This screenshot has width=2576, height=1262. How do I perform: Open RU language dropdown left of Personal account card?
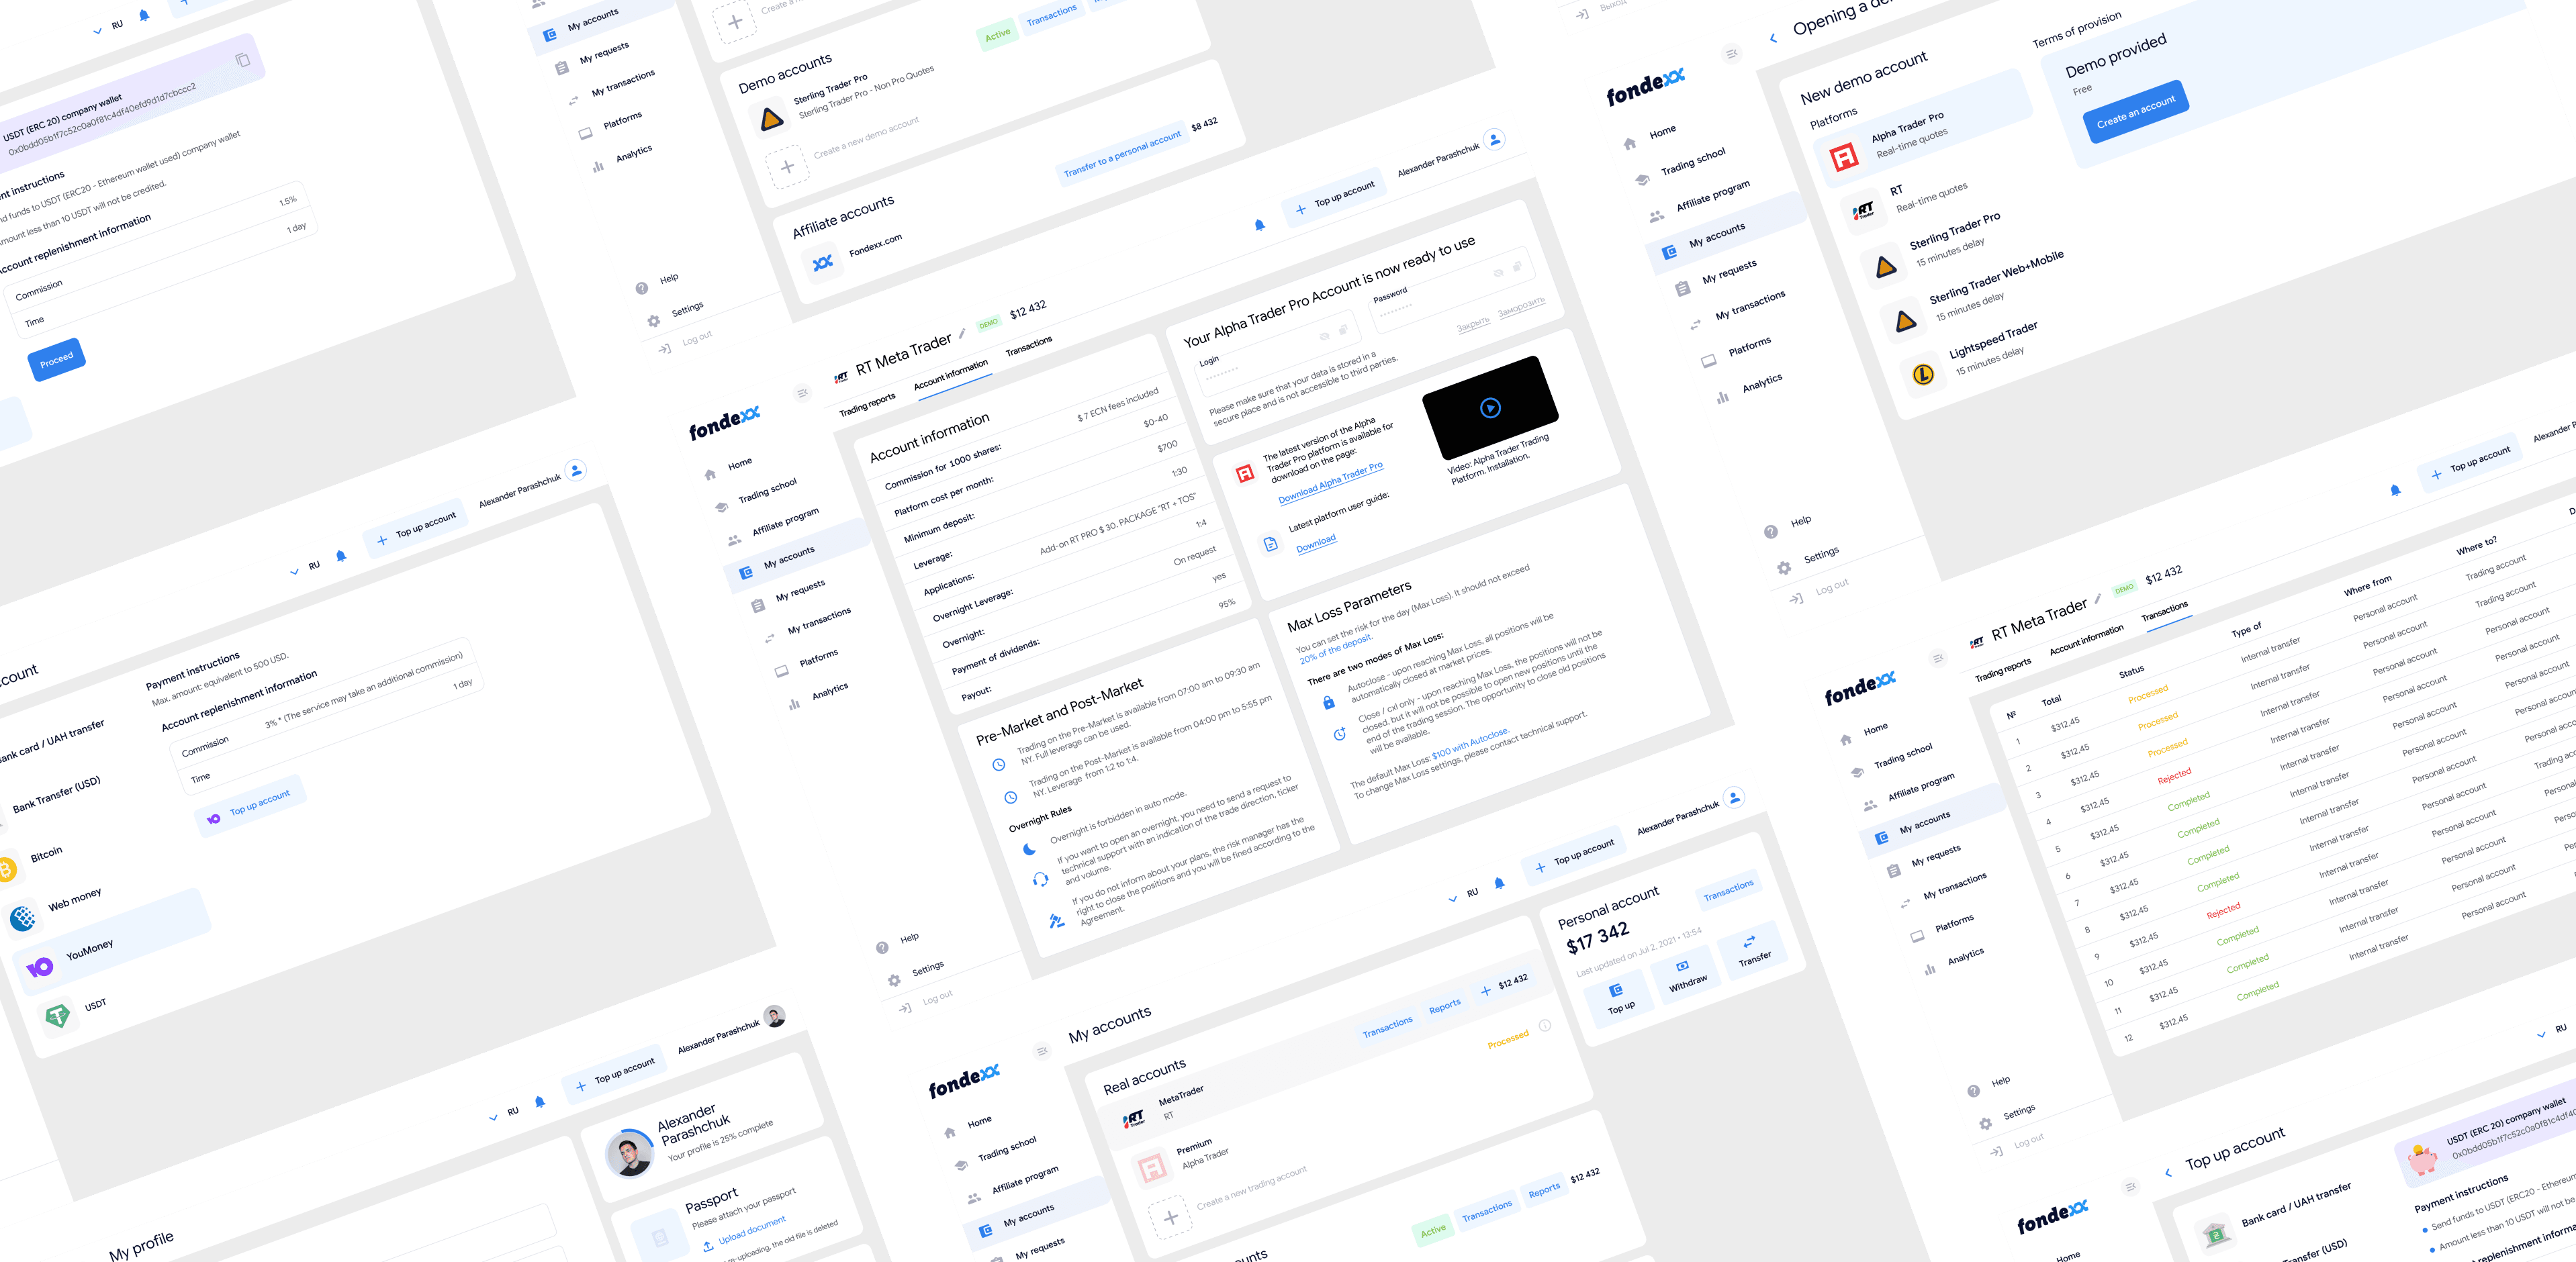click(1463, 895)
